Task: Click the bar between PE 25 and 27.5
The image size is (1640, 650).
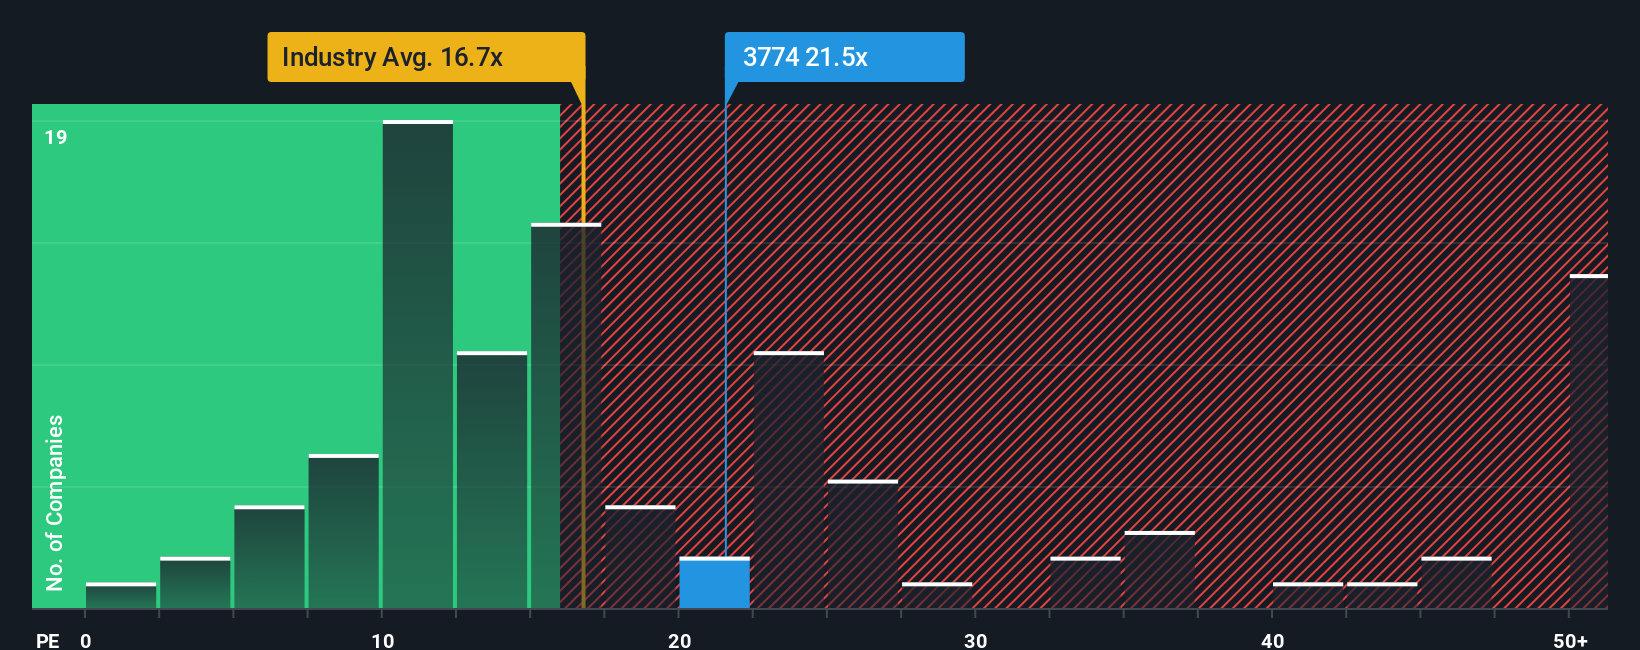Action: click(x=863, y=544)
